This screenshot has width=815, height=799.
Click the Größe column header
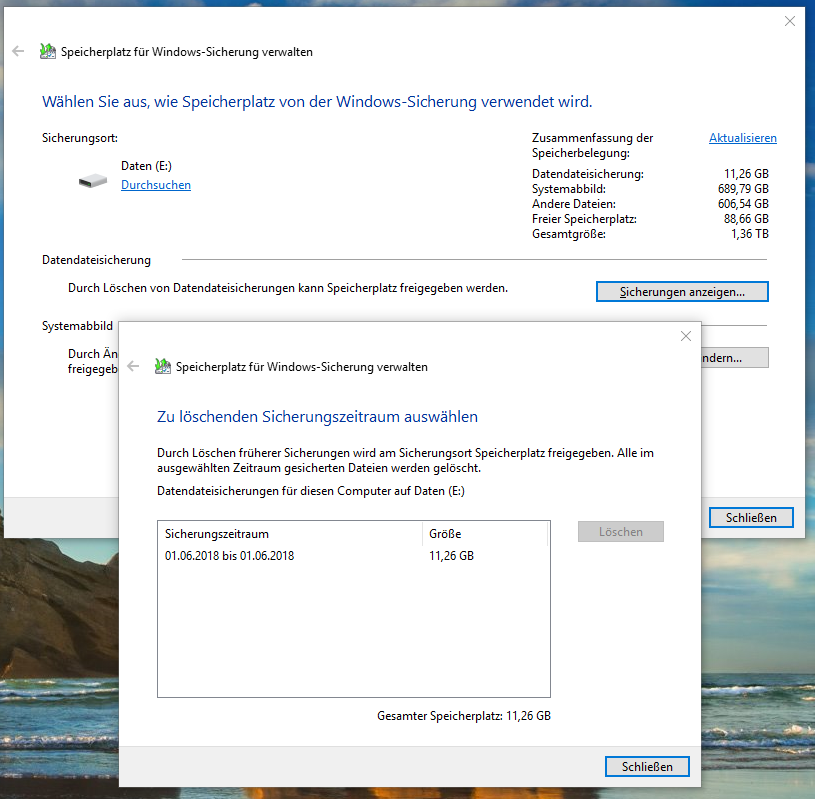[485, 534]
